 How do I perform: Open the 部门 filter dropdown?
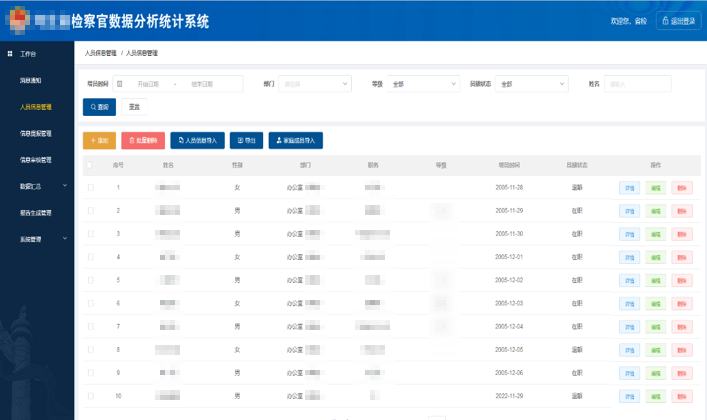tap(315, 84)
